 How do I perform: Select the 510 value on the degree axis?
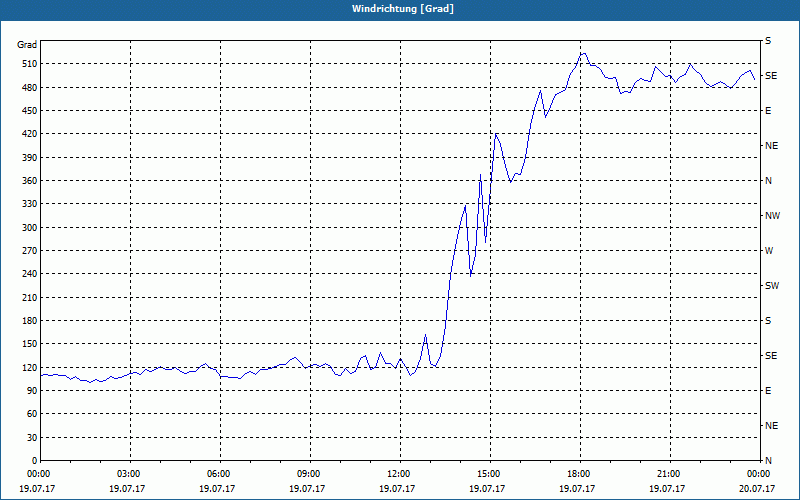(x=29, y=64)
